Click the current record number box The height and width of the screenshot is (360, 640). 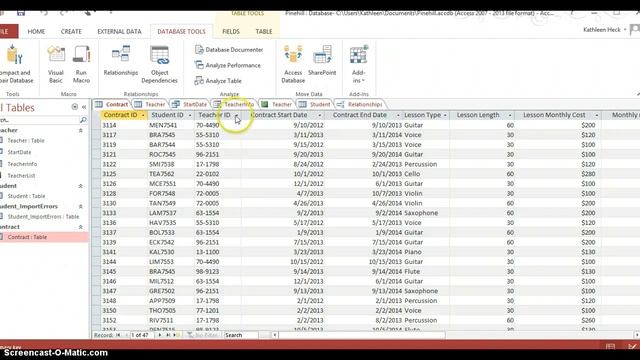141,335
